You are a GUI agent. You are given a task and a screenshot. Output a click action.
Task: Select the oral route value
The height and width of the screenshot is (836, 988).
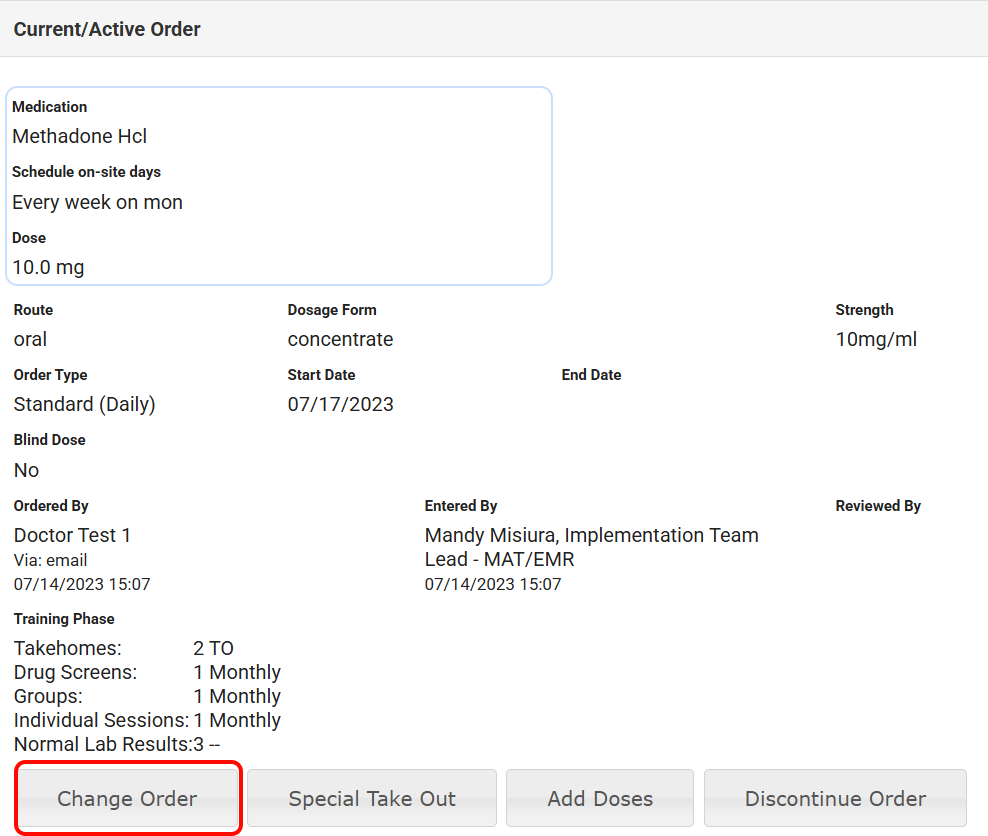pos(31,339)
